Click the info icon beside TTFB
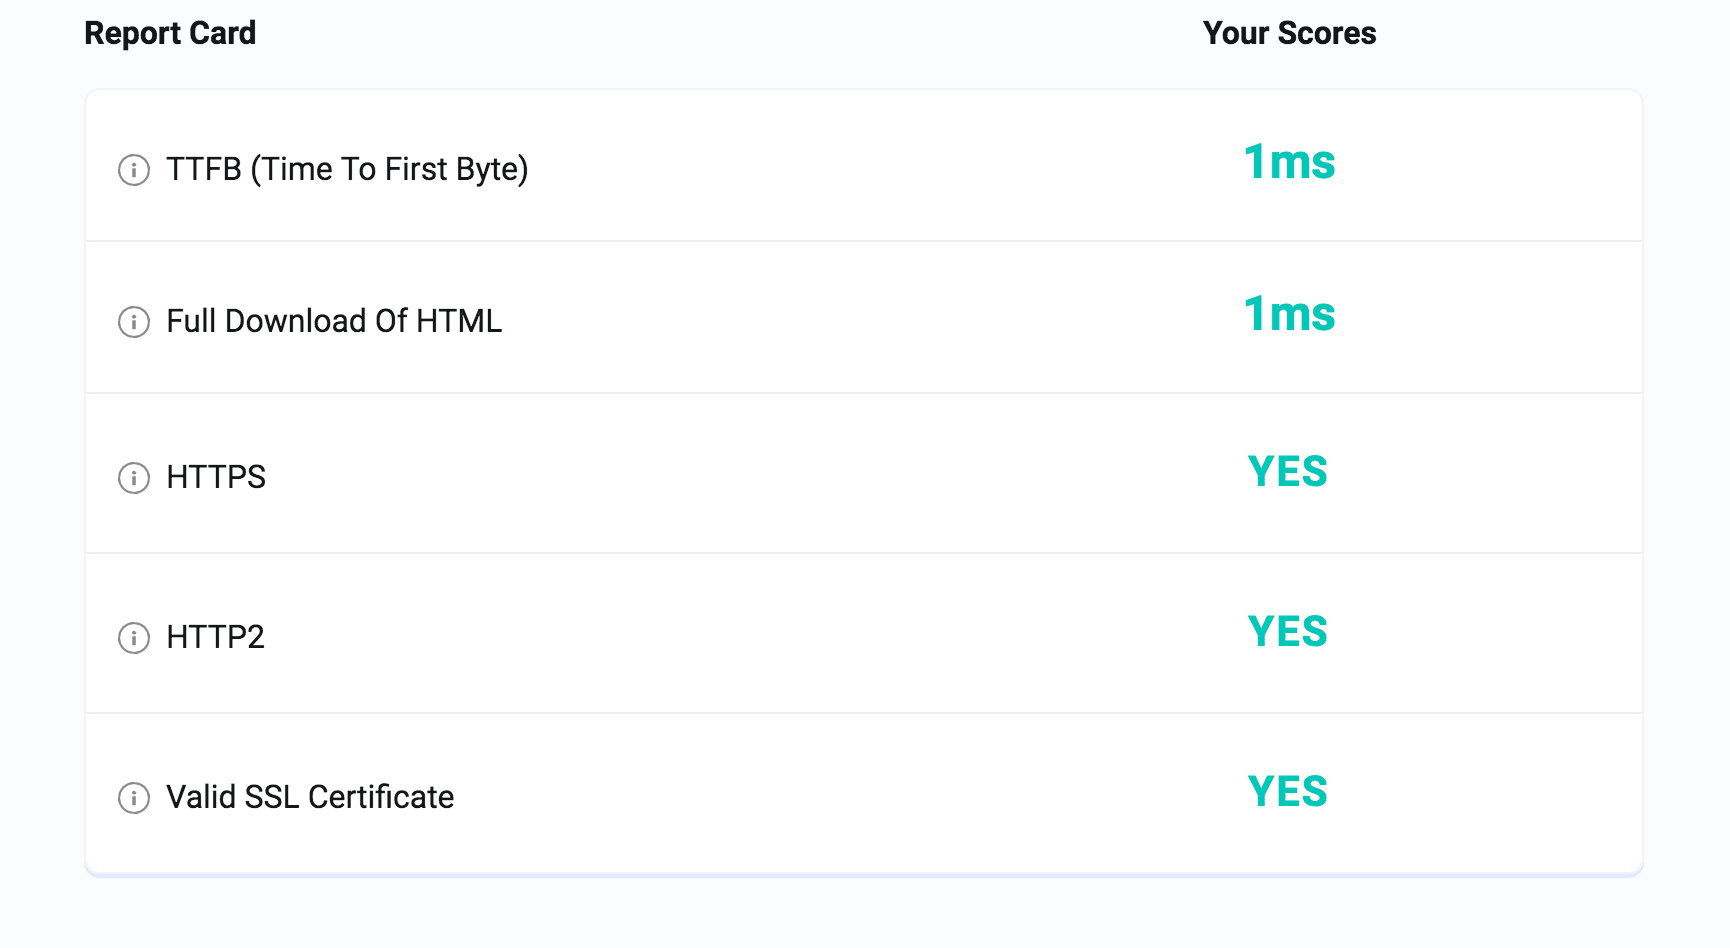1730x948 pixels. click(x=134, y=170)
